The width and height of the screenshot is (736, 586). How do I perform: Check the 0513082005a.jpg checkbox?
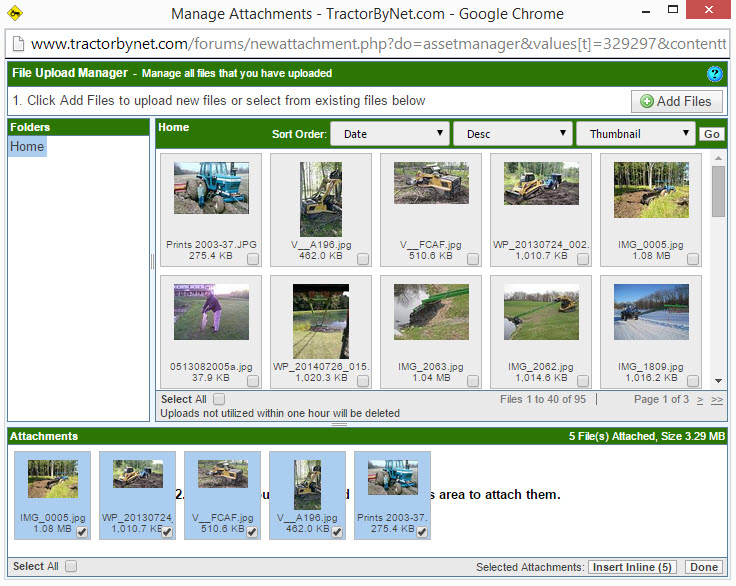[253, 381]
